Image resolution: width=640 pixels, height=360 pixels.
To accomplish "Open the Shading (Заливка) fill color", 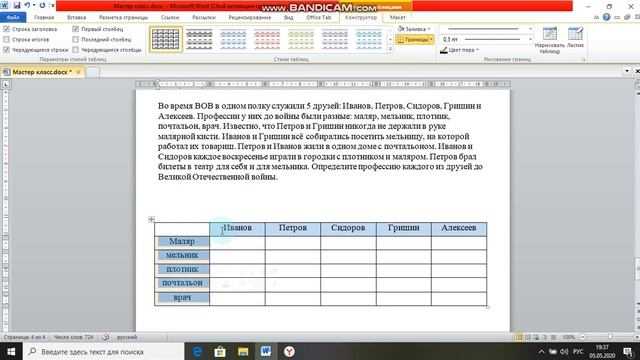I will pyautogui.click(x=414, y=29).
